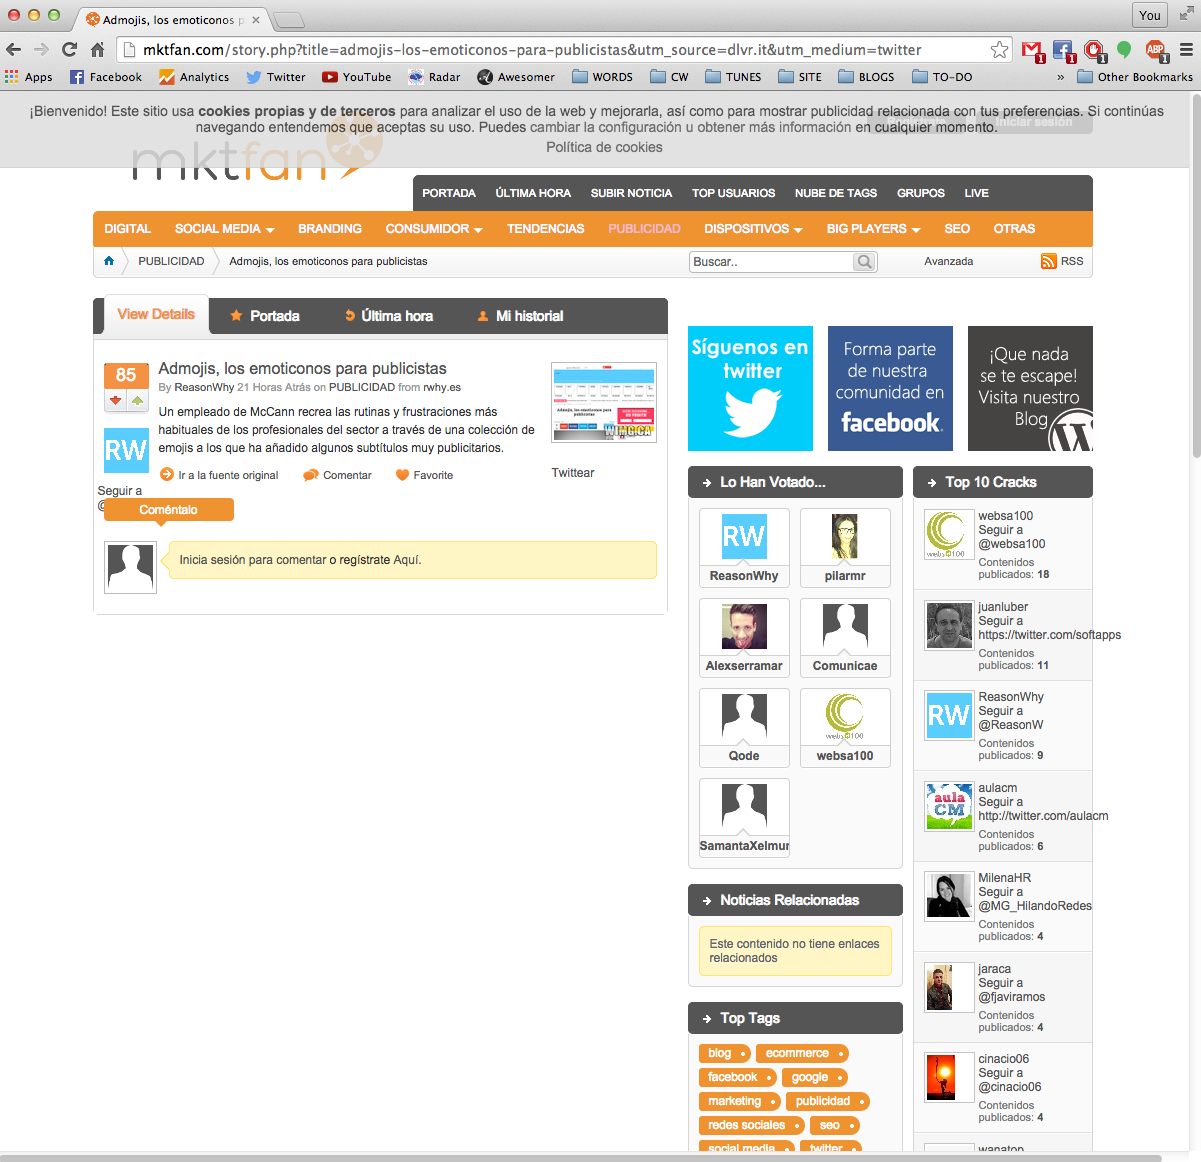Click the Comentar link

[337, 475]
